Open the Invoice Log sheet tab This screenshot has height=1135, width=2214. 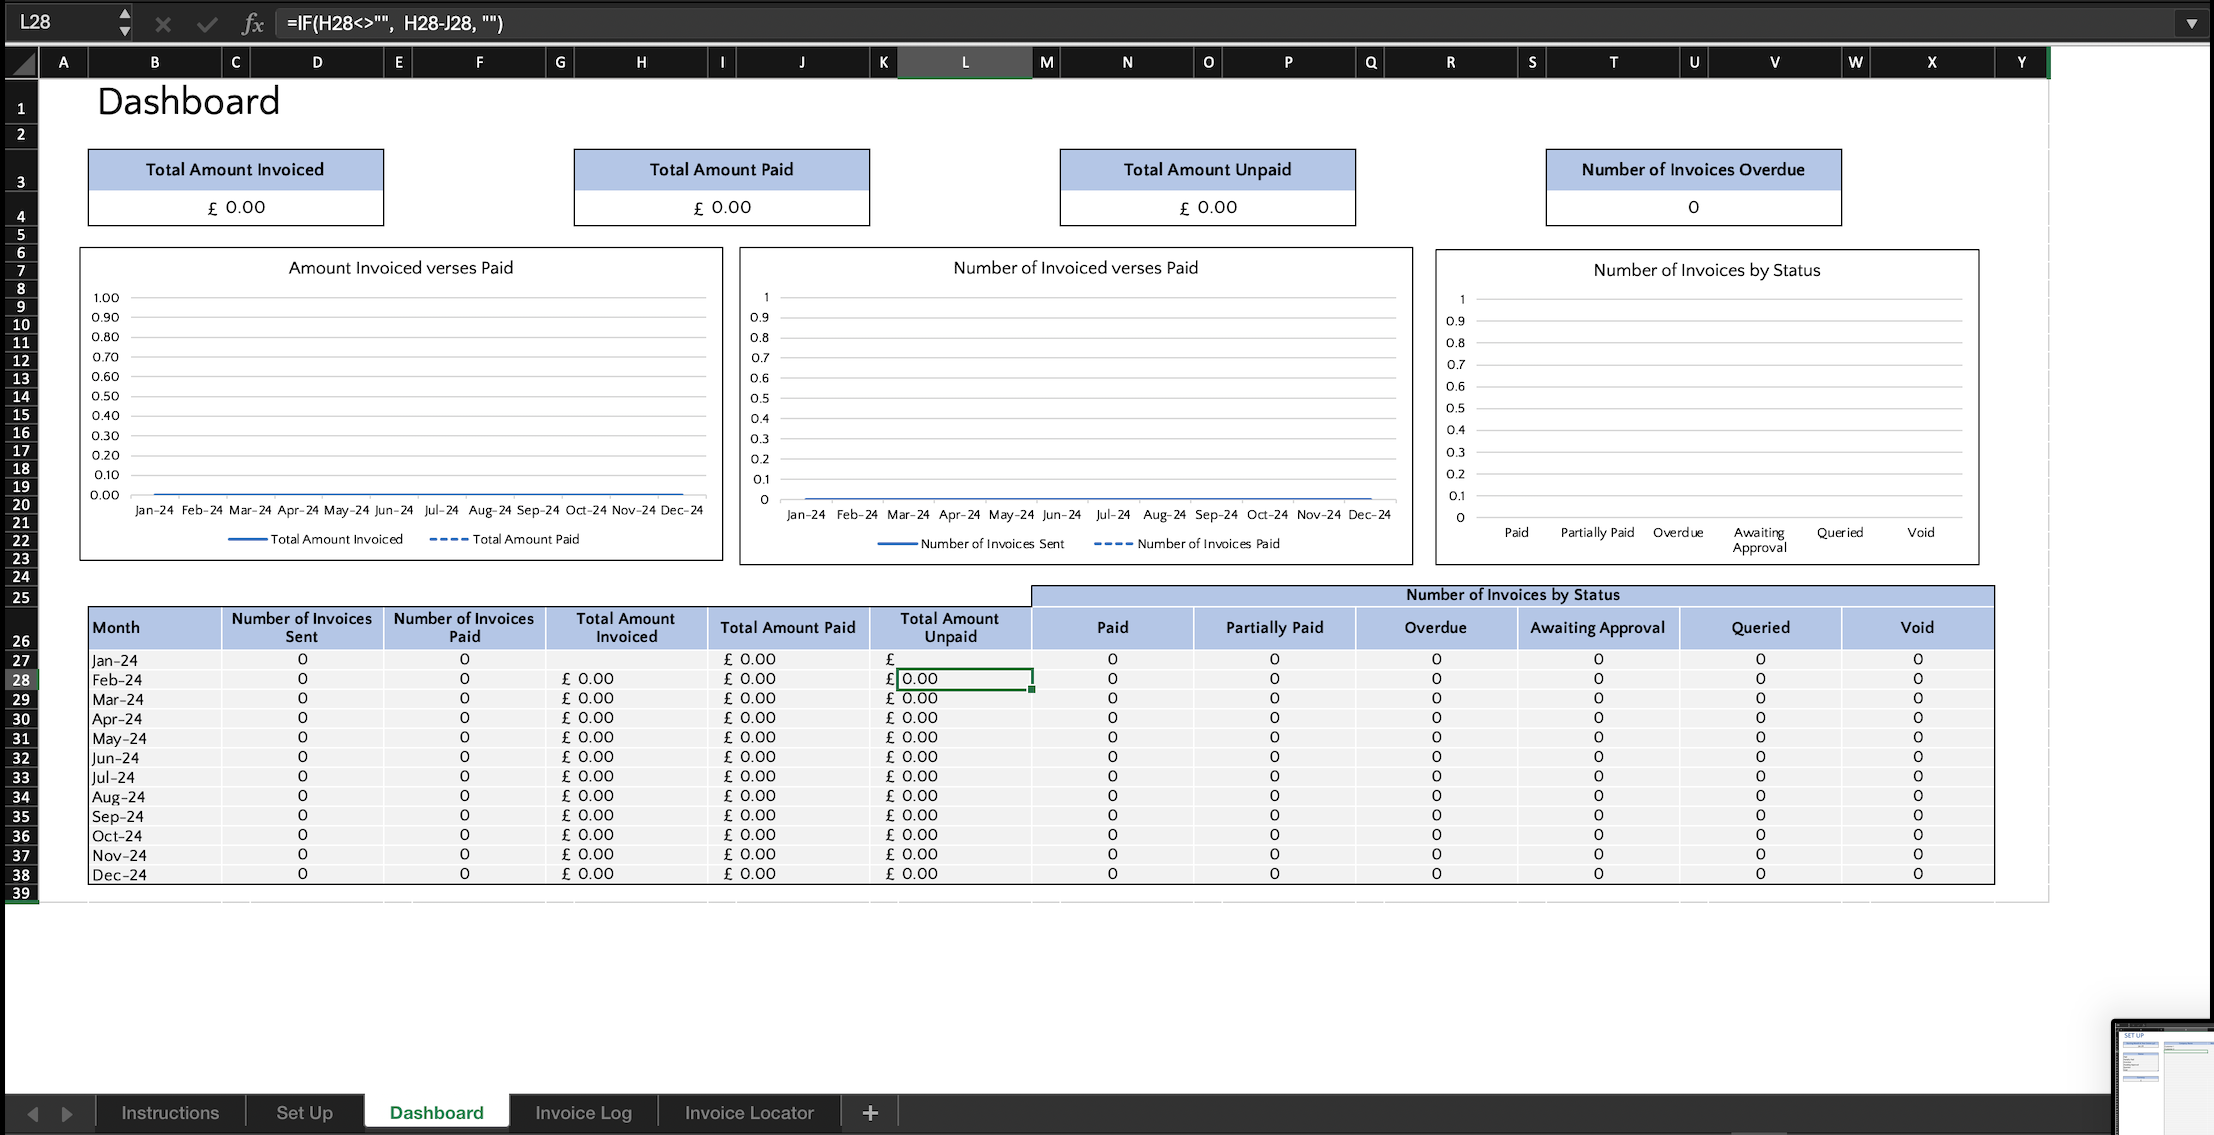pyautogui.click(x=583, y=1113)
